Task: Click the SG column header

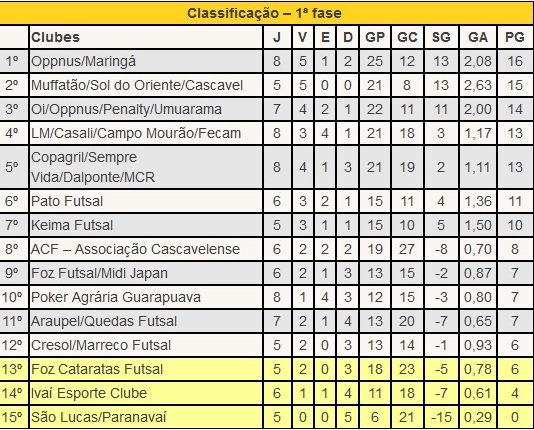Action: [x=441, y=37]
